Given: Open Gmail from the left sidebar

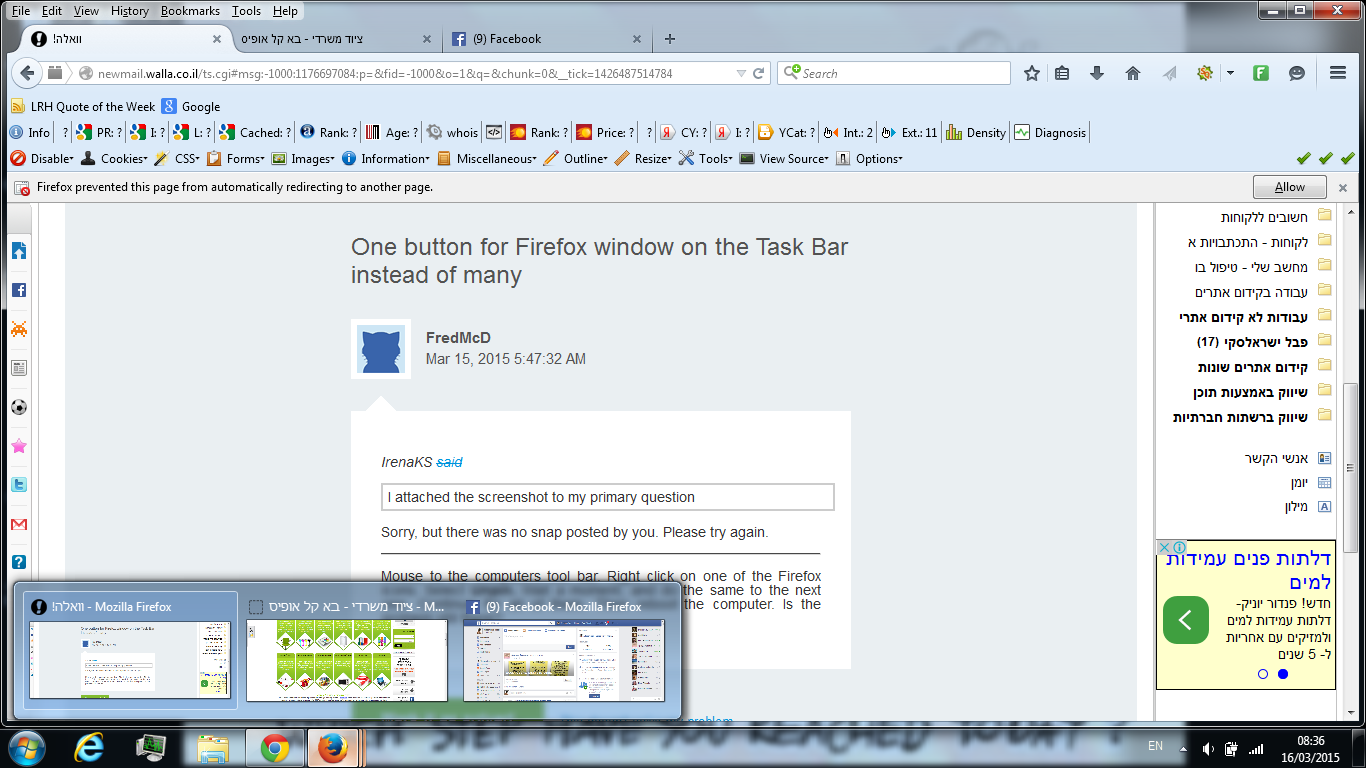Looking at the screenshot, I should pyautogui.click(x=18, y=523).
